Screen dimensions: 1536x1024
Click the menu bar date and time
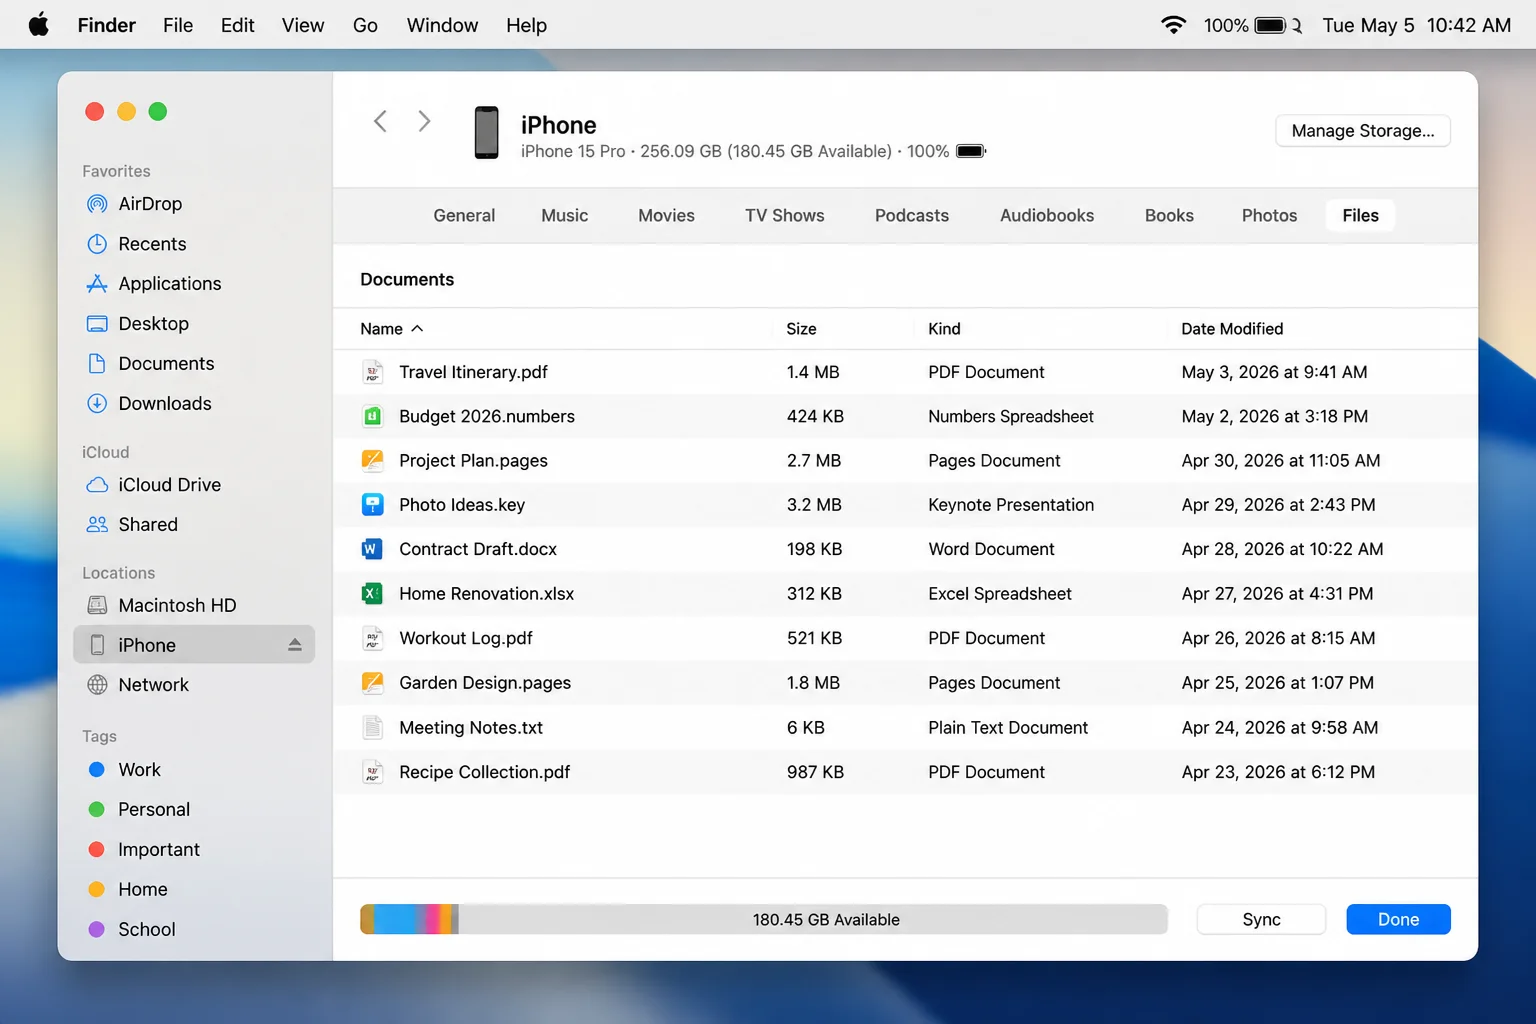[x=1416, y=25]
